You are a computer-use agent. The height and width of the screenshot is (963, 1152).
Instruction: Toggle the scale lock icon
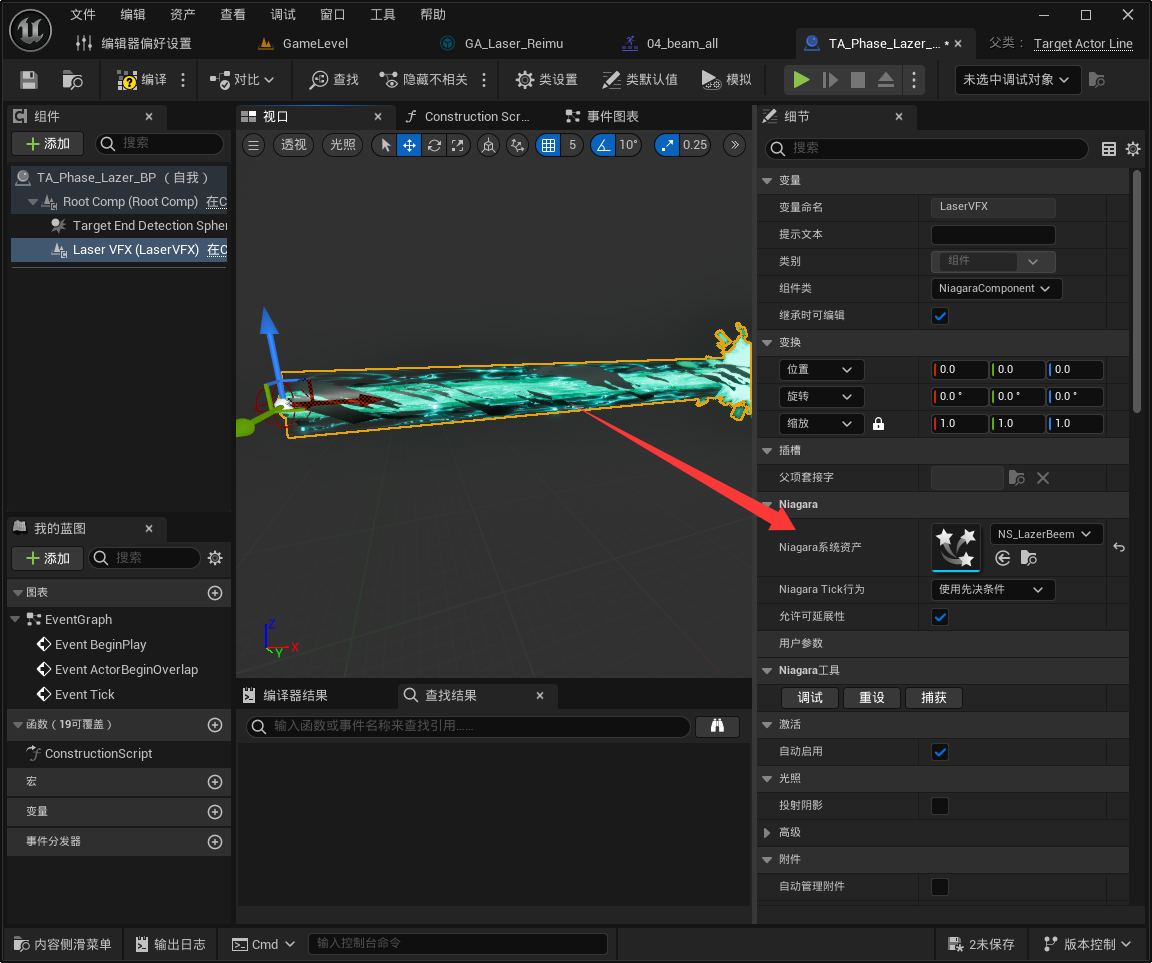coord(878,424)
